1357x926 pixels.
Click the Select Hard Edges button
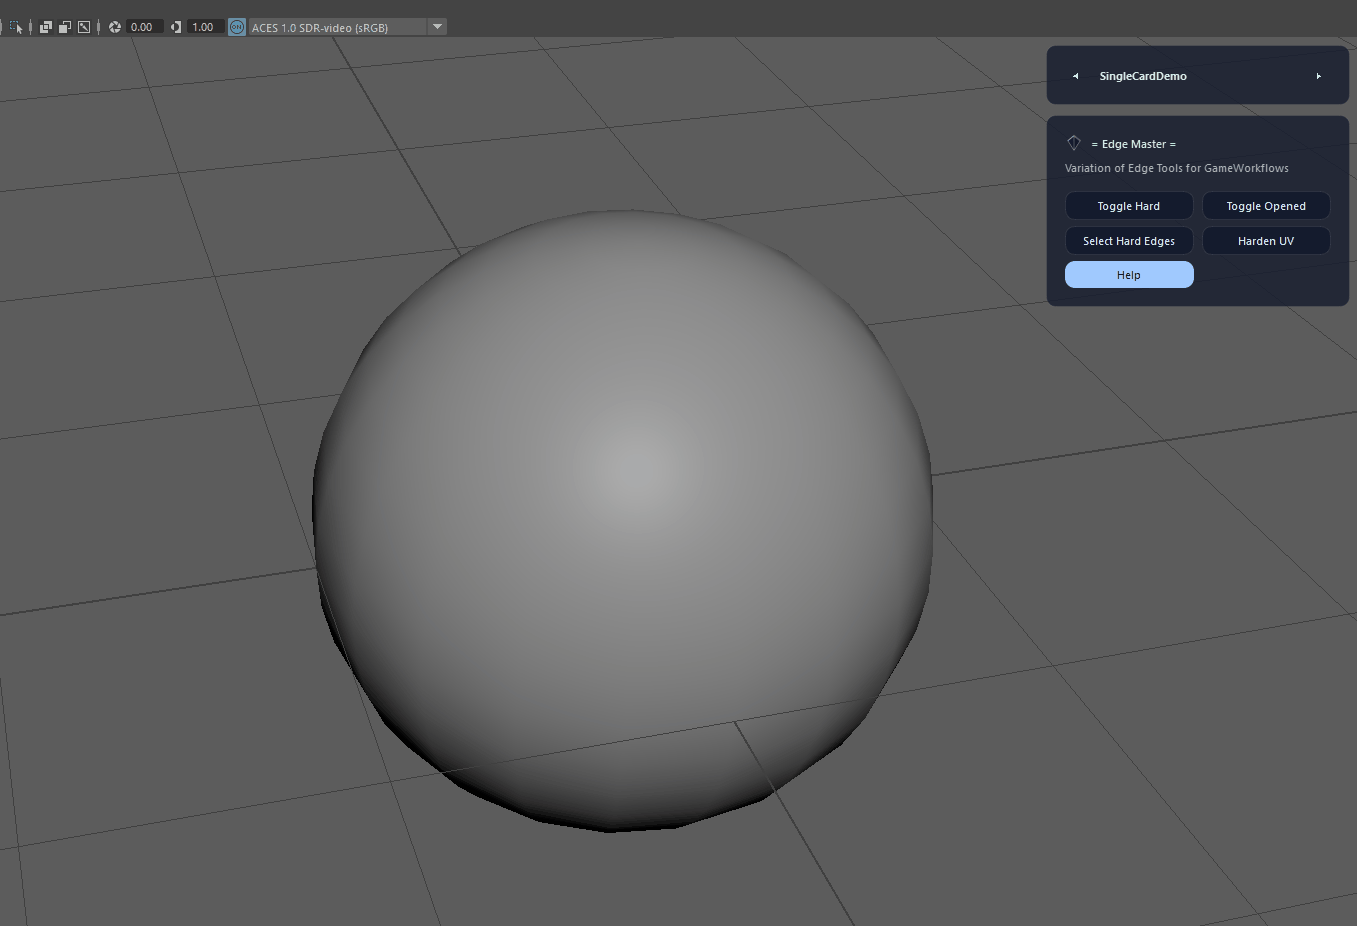point(1129,241)
